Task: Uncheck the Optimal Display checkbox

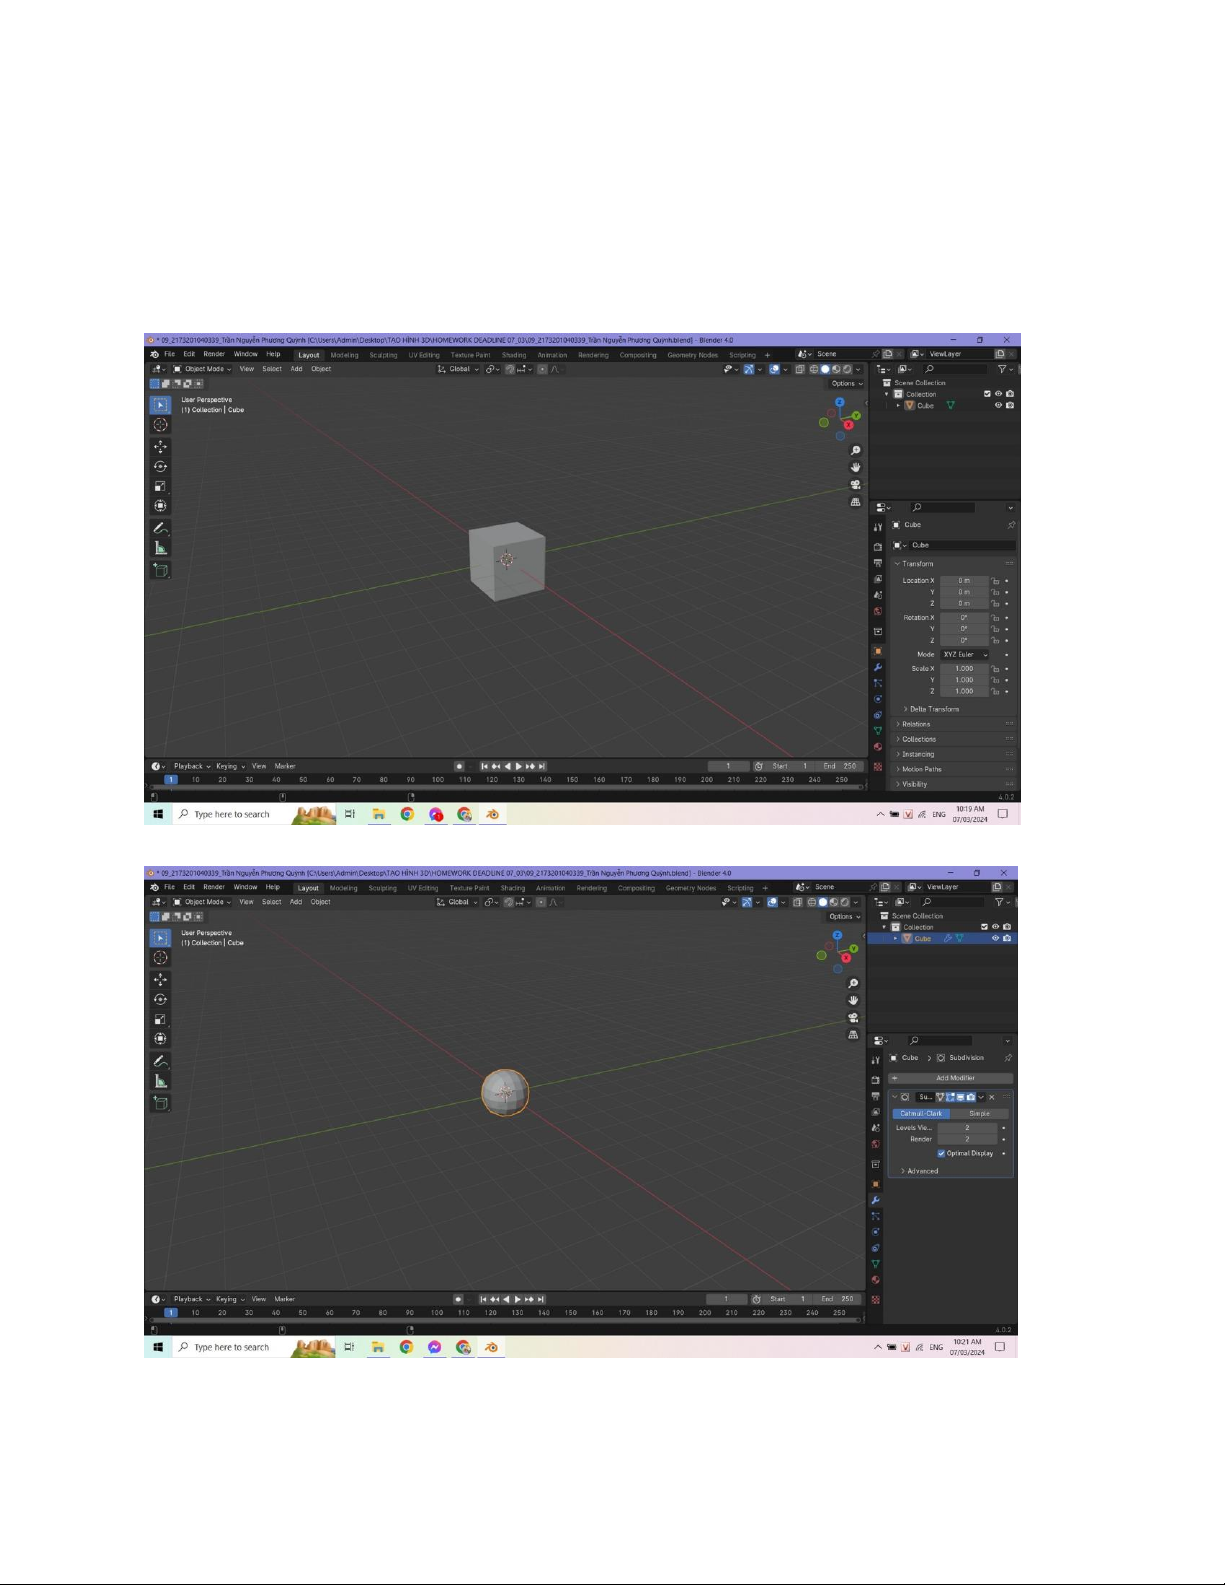Action: click(x=941, y=1153)
